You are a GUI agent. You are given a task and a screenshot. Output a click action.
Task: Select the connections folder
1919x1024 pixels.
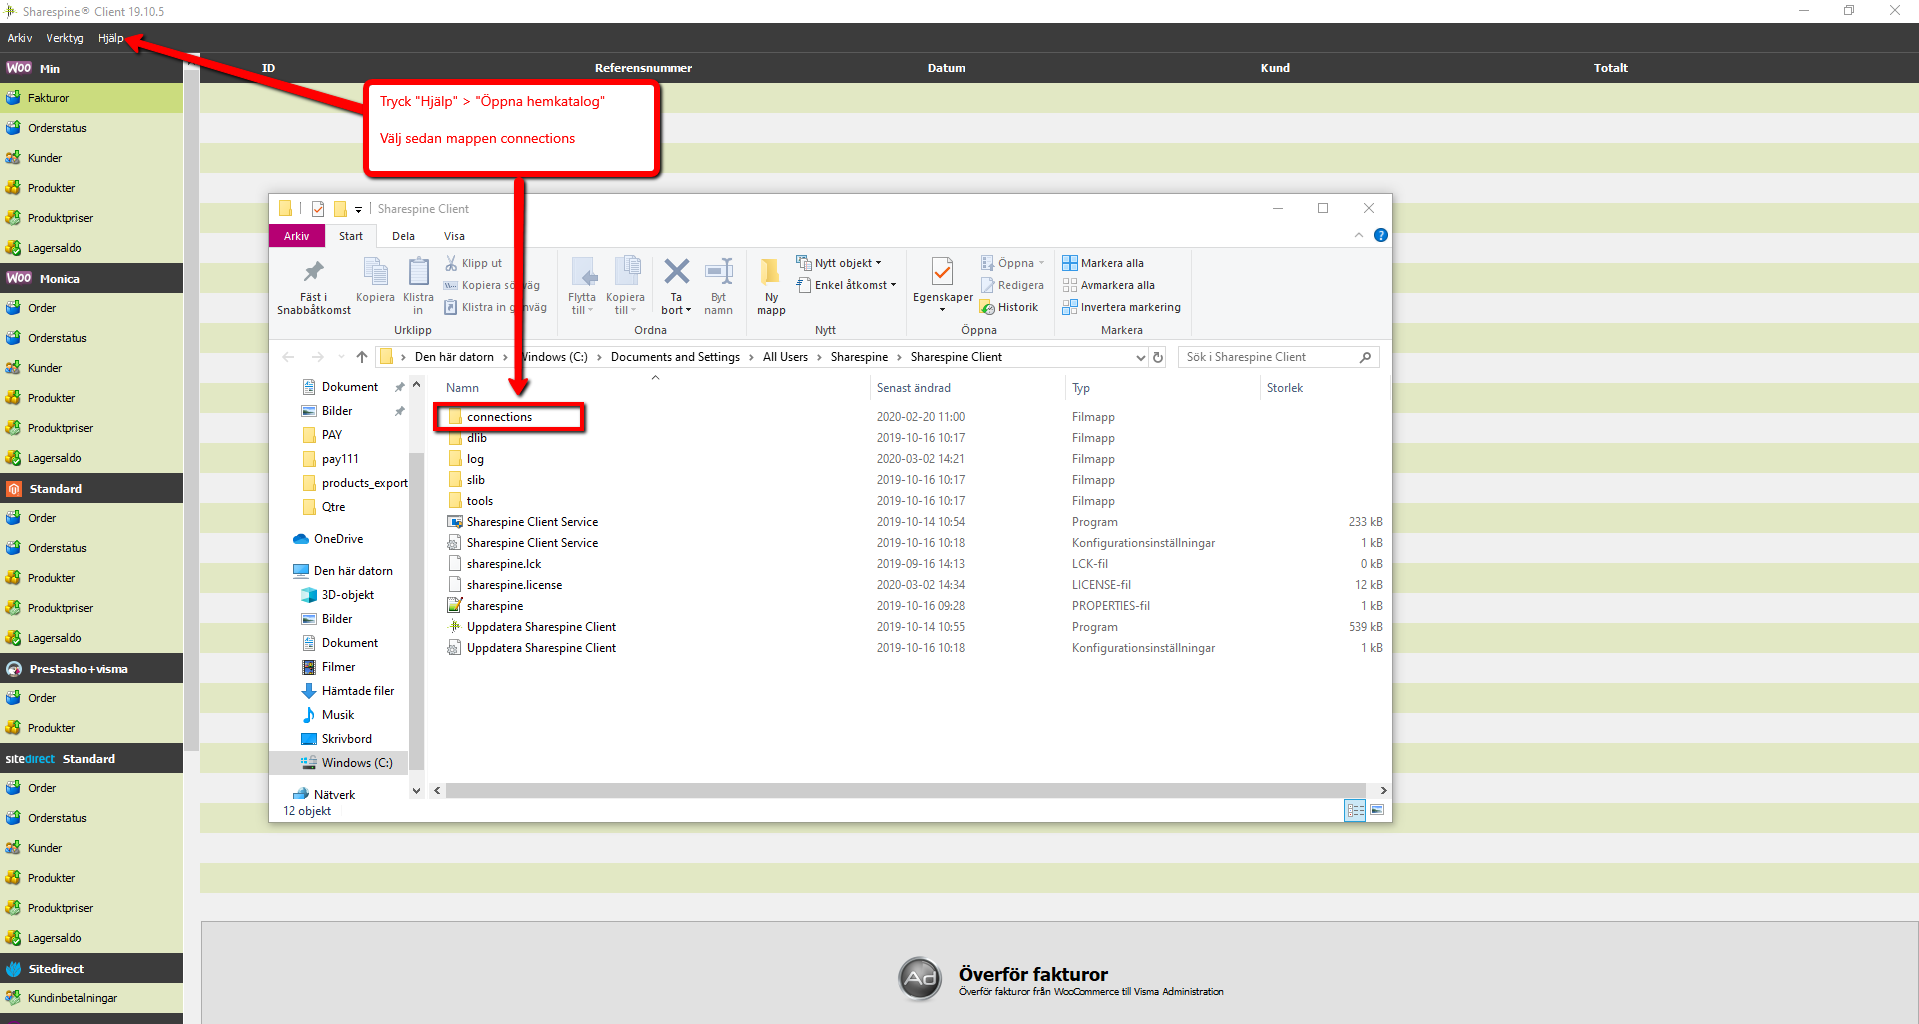(499, 417)
